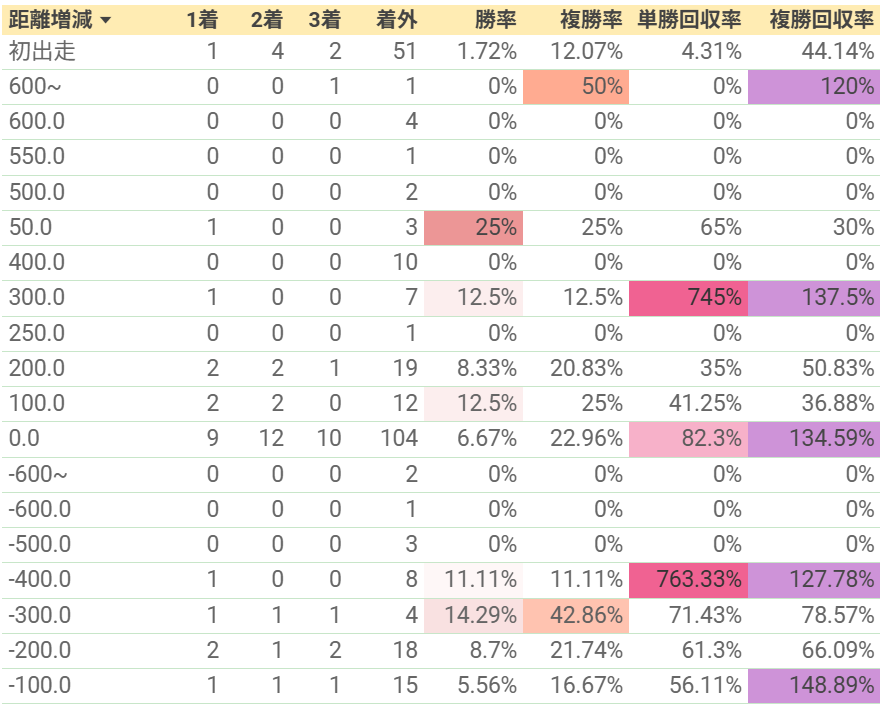Click the -400.0 row label
Viewport: 881px width, 706px height.
point(40,580)
